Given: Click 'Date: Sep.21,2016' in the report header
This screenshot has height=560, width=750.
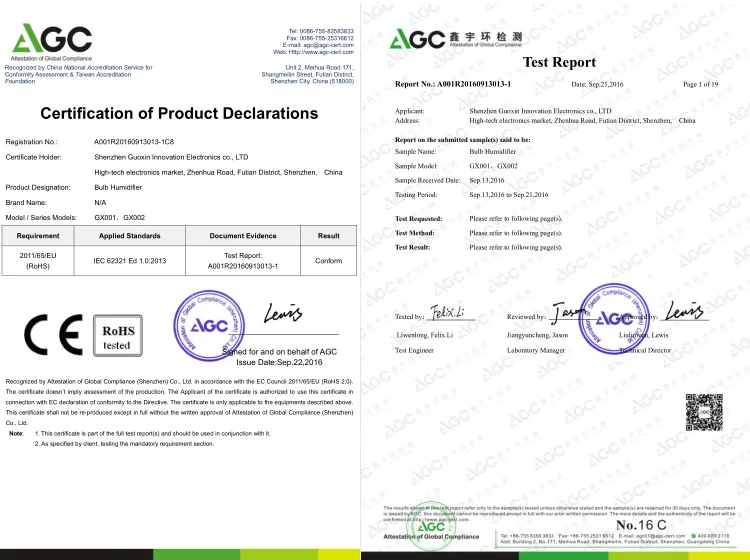Looking at the screenshot, I should 597,84.
